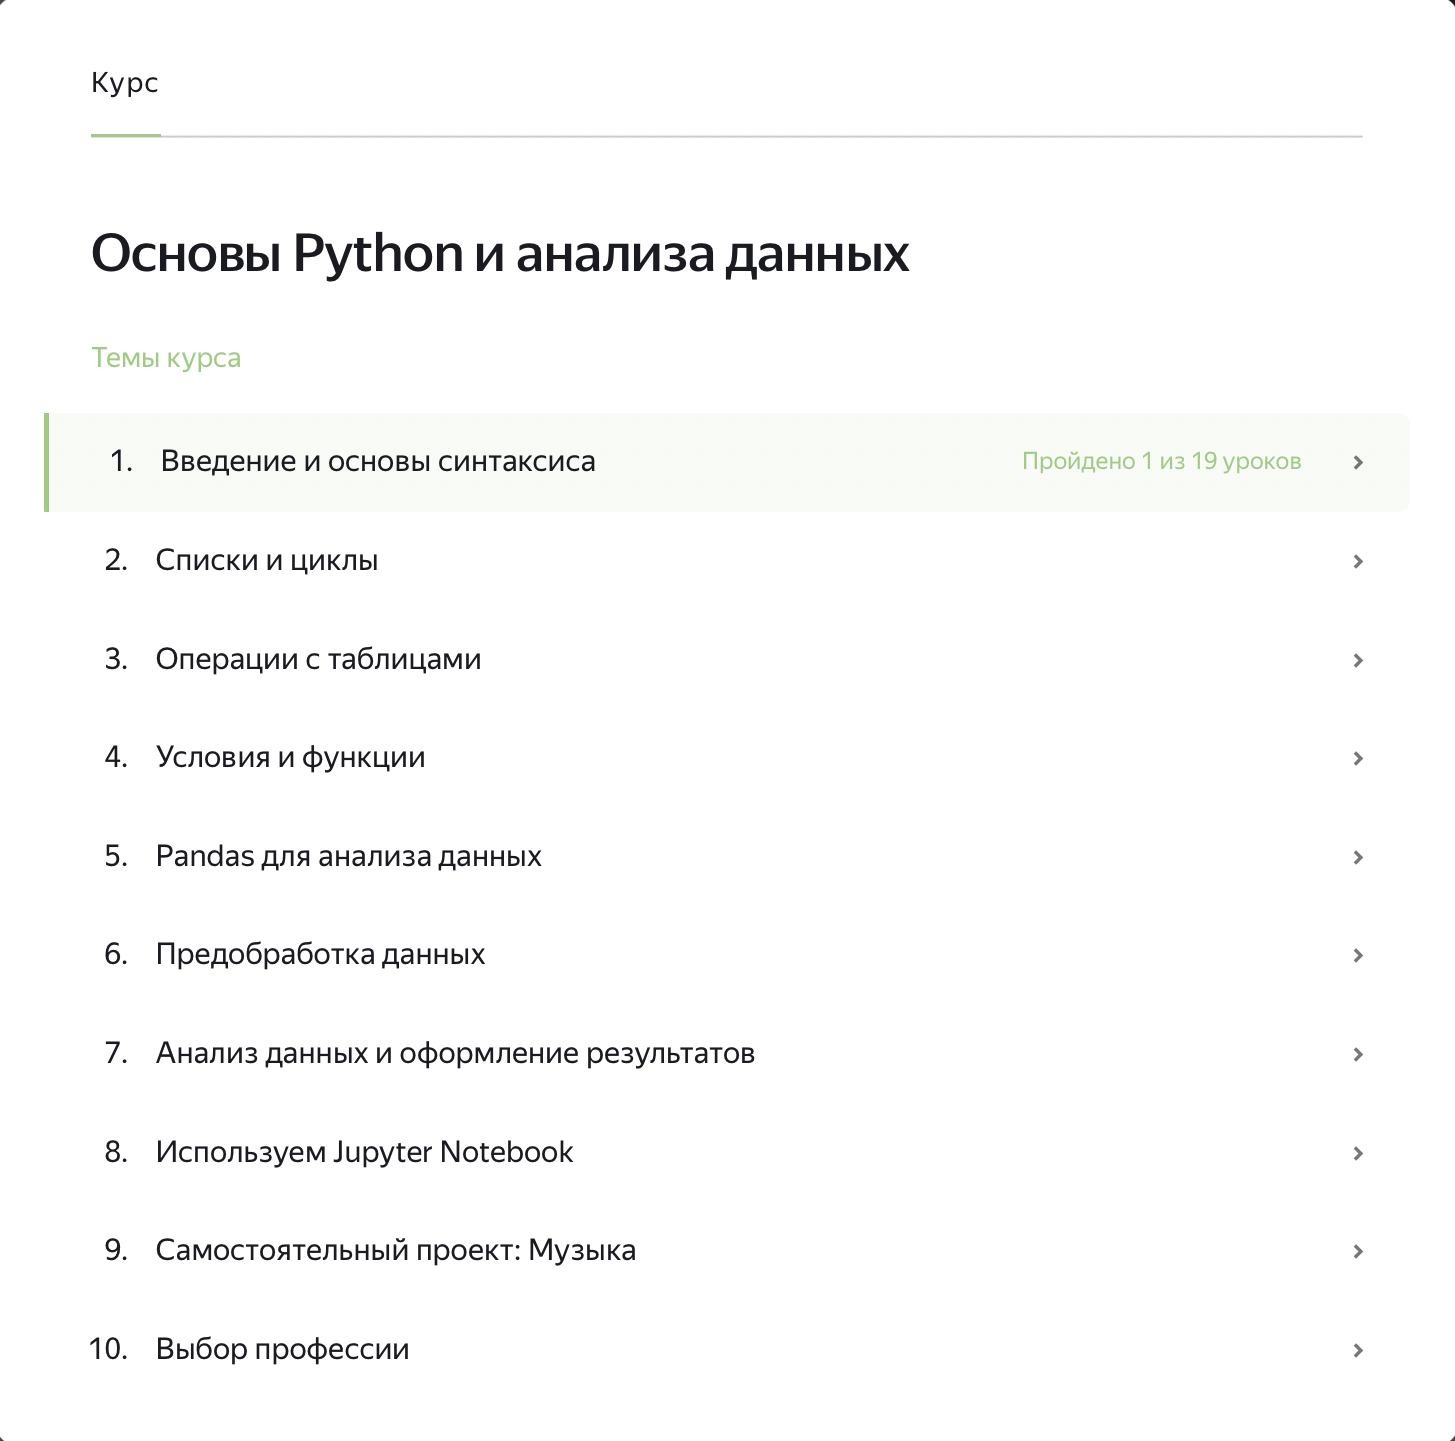Expand chevron of Введение и основы синтаксиса
Viewport: 1455px width, 1441px height.
[1358, 462]
